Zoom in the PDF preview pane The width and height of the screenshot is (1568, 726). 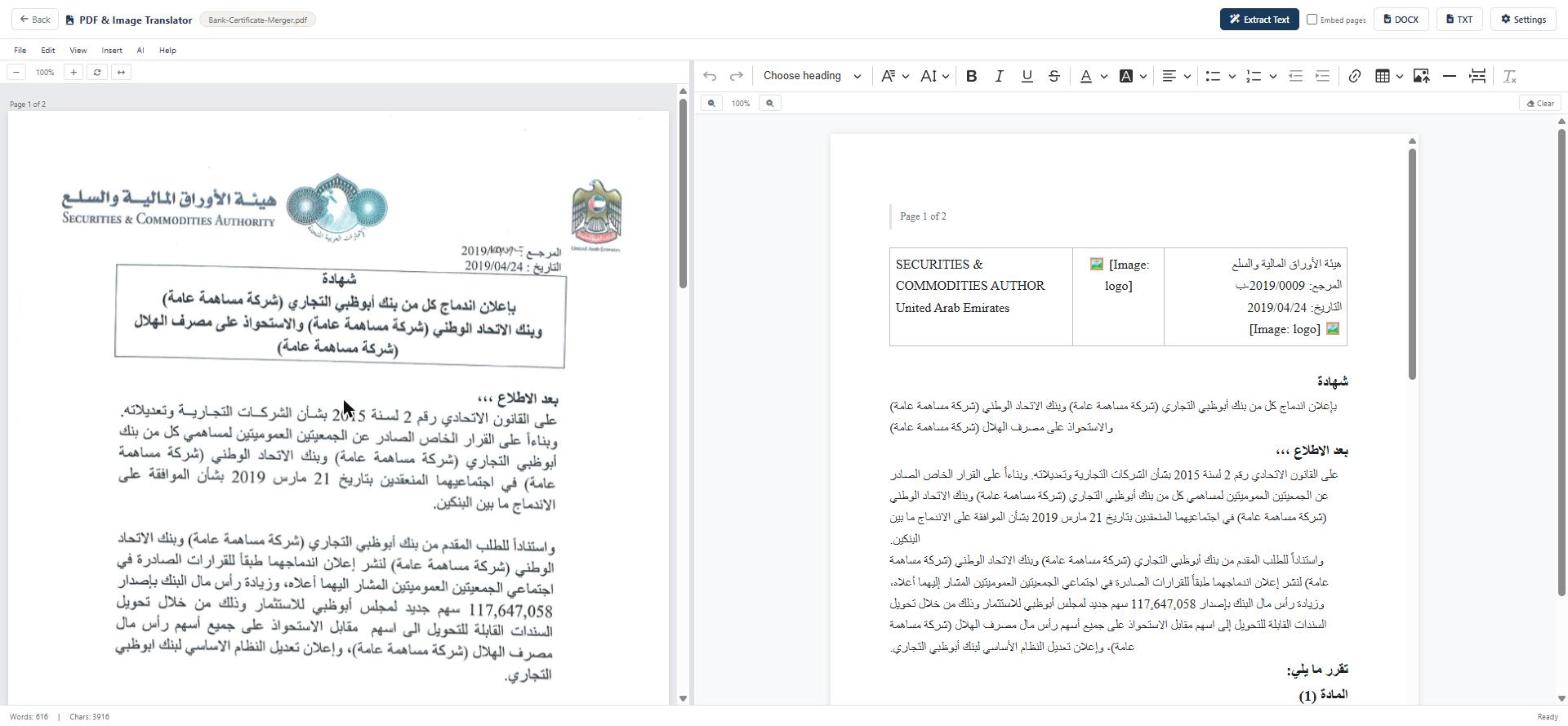pyautogui.click(x=73, y=72)
